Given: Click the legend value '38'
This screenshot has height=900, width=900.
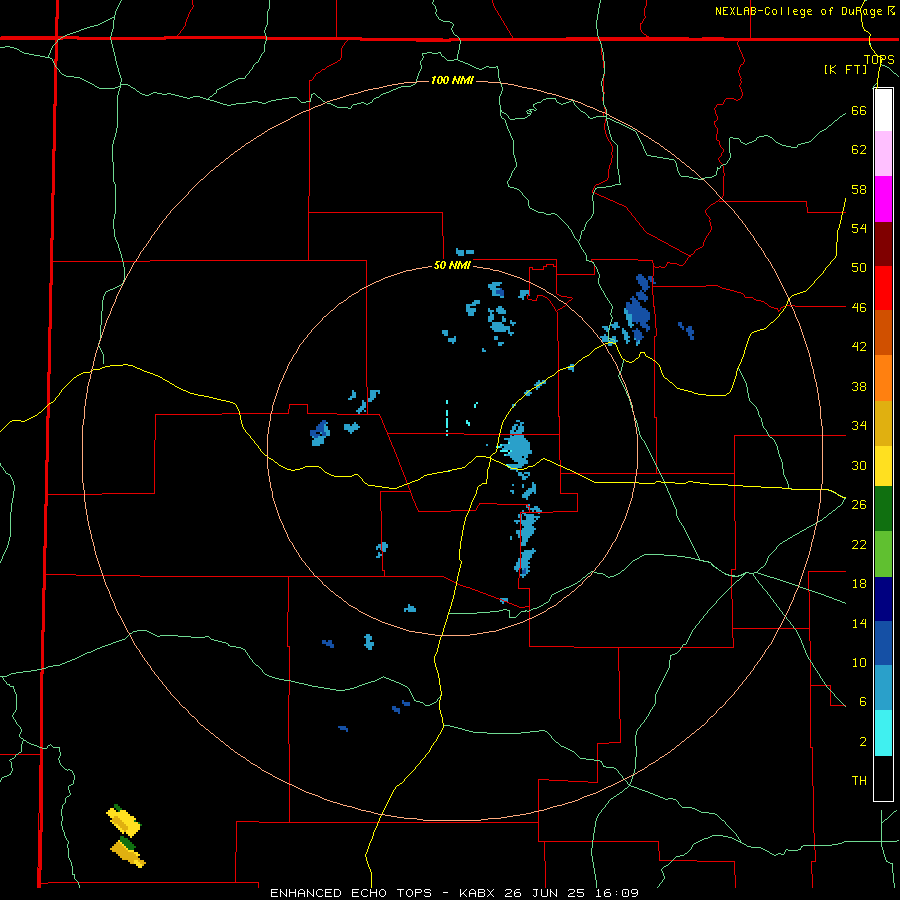Looking at the screenshot, I should [859, 387].
